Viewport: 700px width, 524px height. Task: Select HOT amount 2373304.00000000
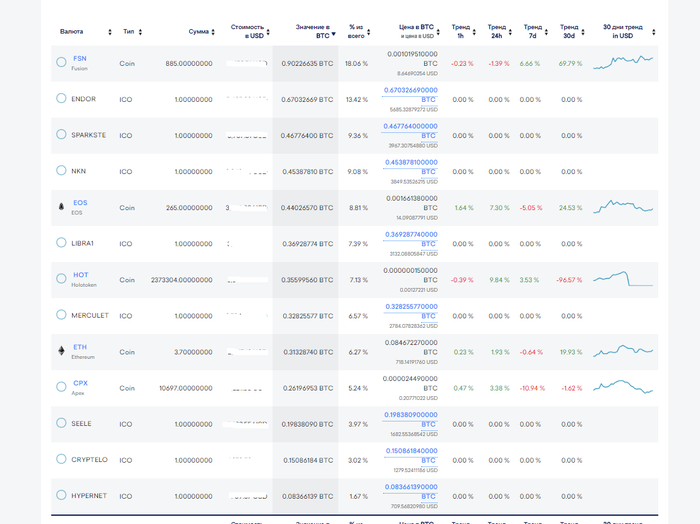coord(182,280)
